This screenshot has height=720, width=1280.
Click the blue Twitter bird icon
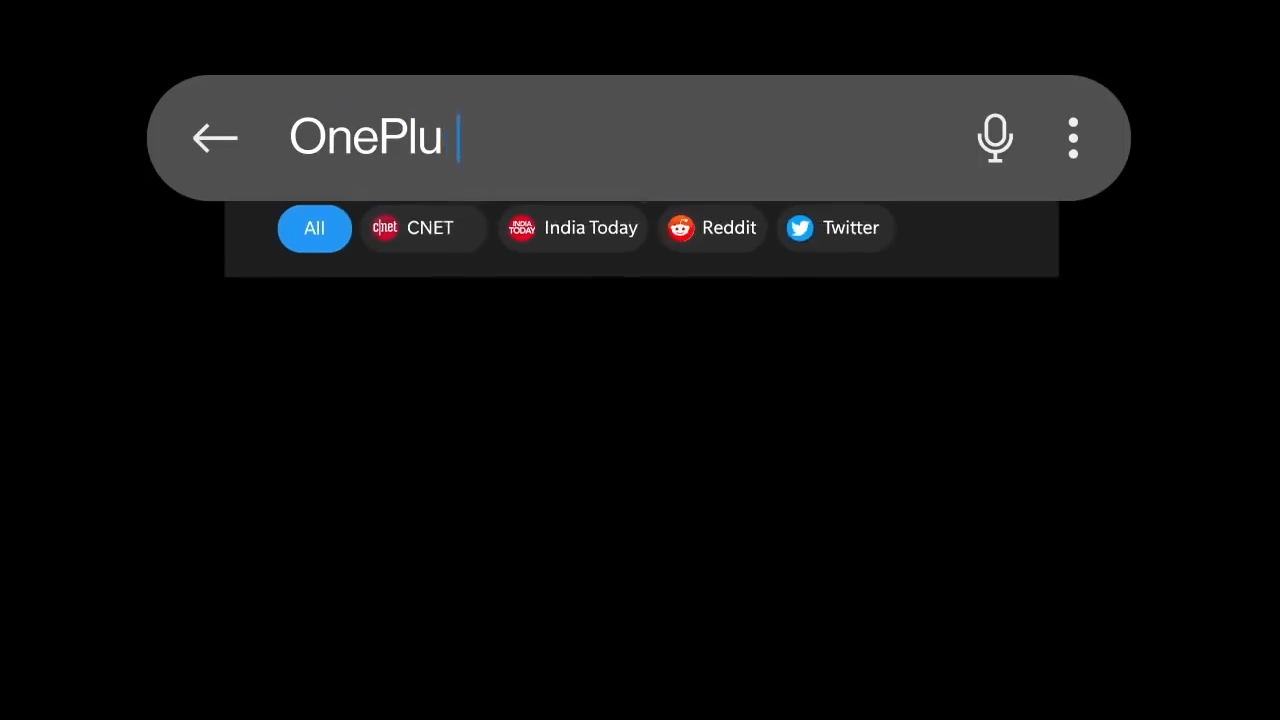(800, 228)
